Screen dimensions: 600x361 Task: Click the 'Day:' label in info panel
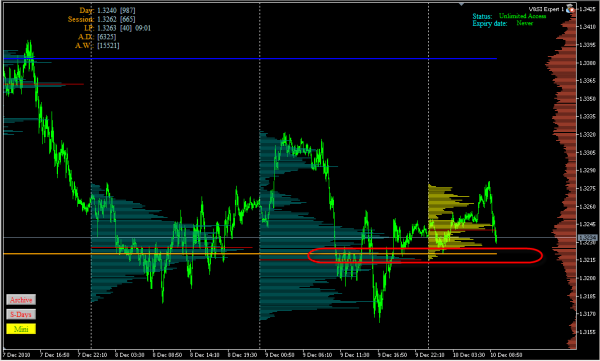[87, 10]
